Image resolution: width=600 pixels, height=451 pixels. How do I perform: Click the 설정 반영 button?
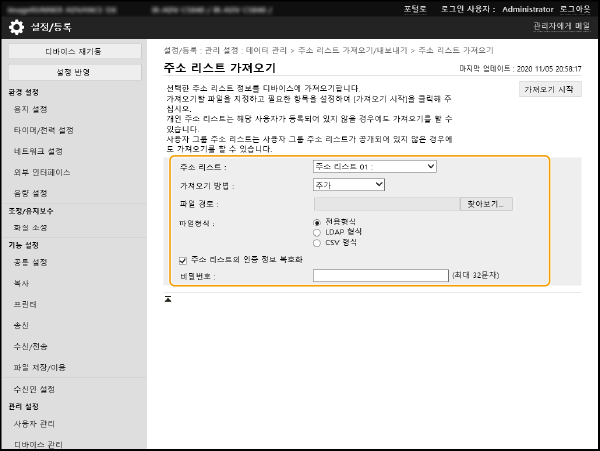click(73, 72)
